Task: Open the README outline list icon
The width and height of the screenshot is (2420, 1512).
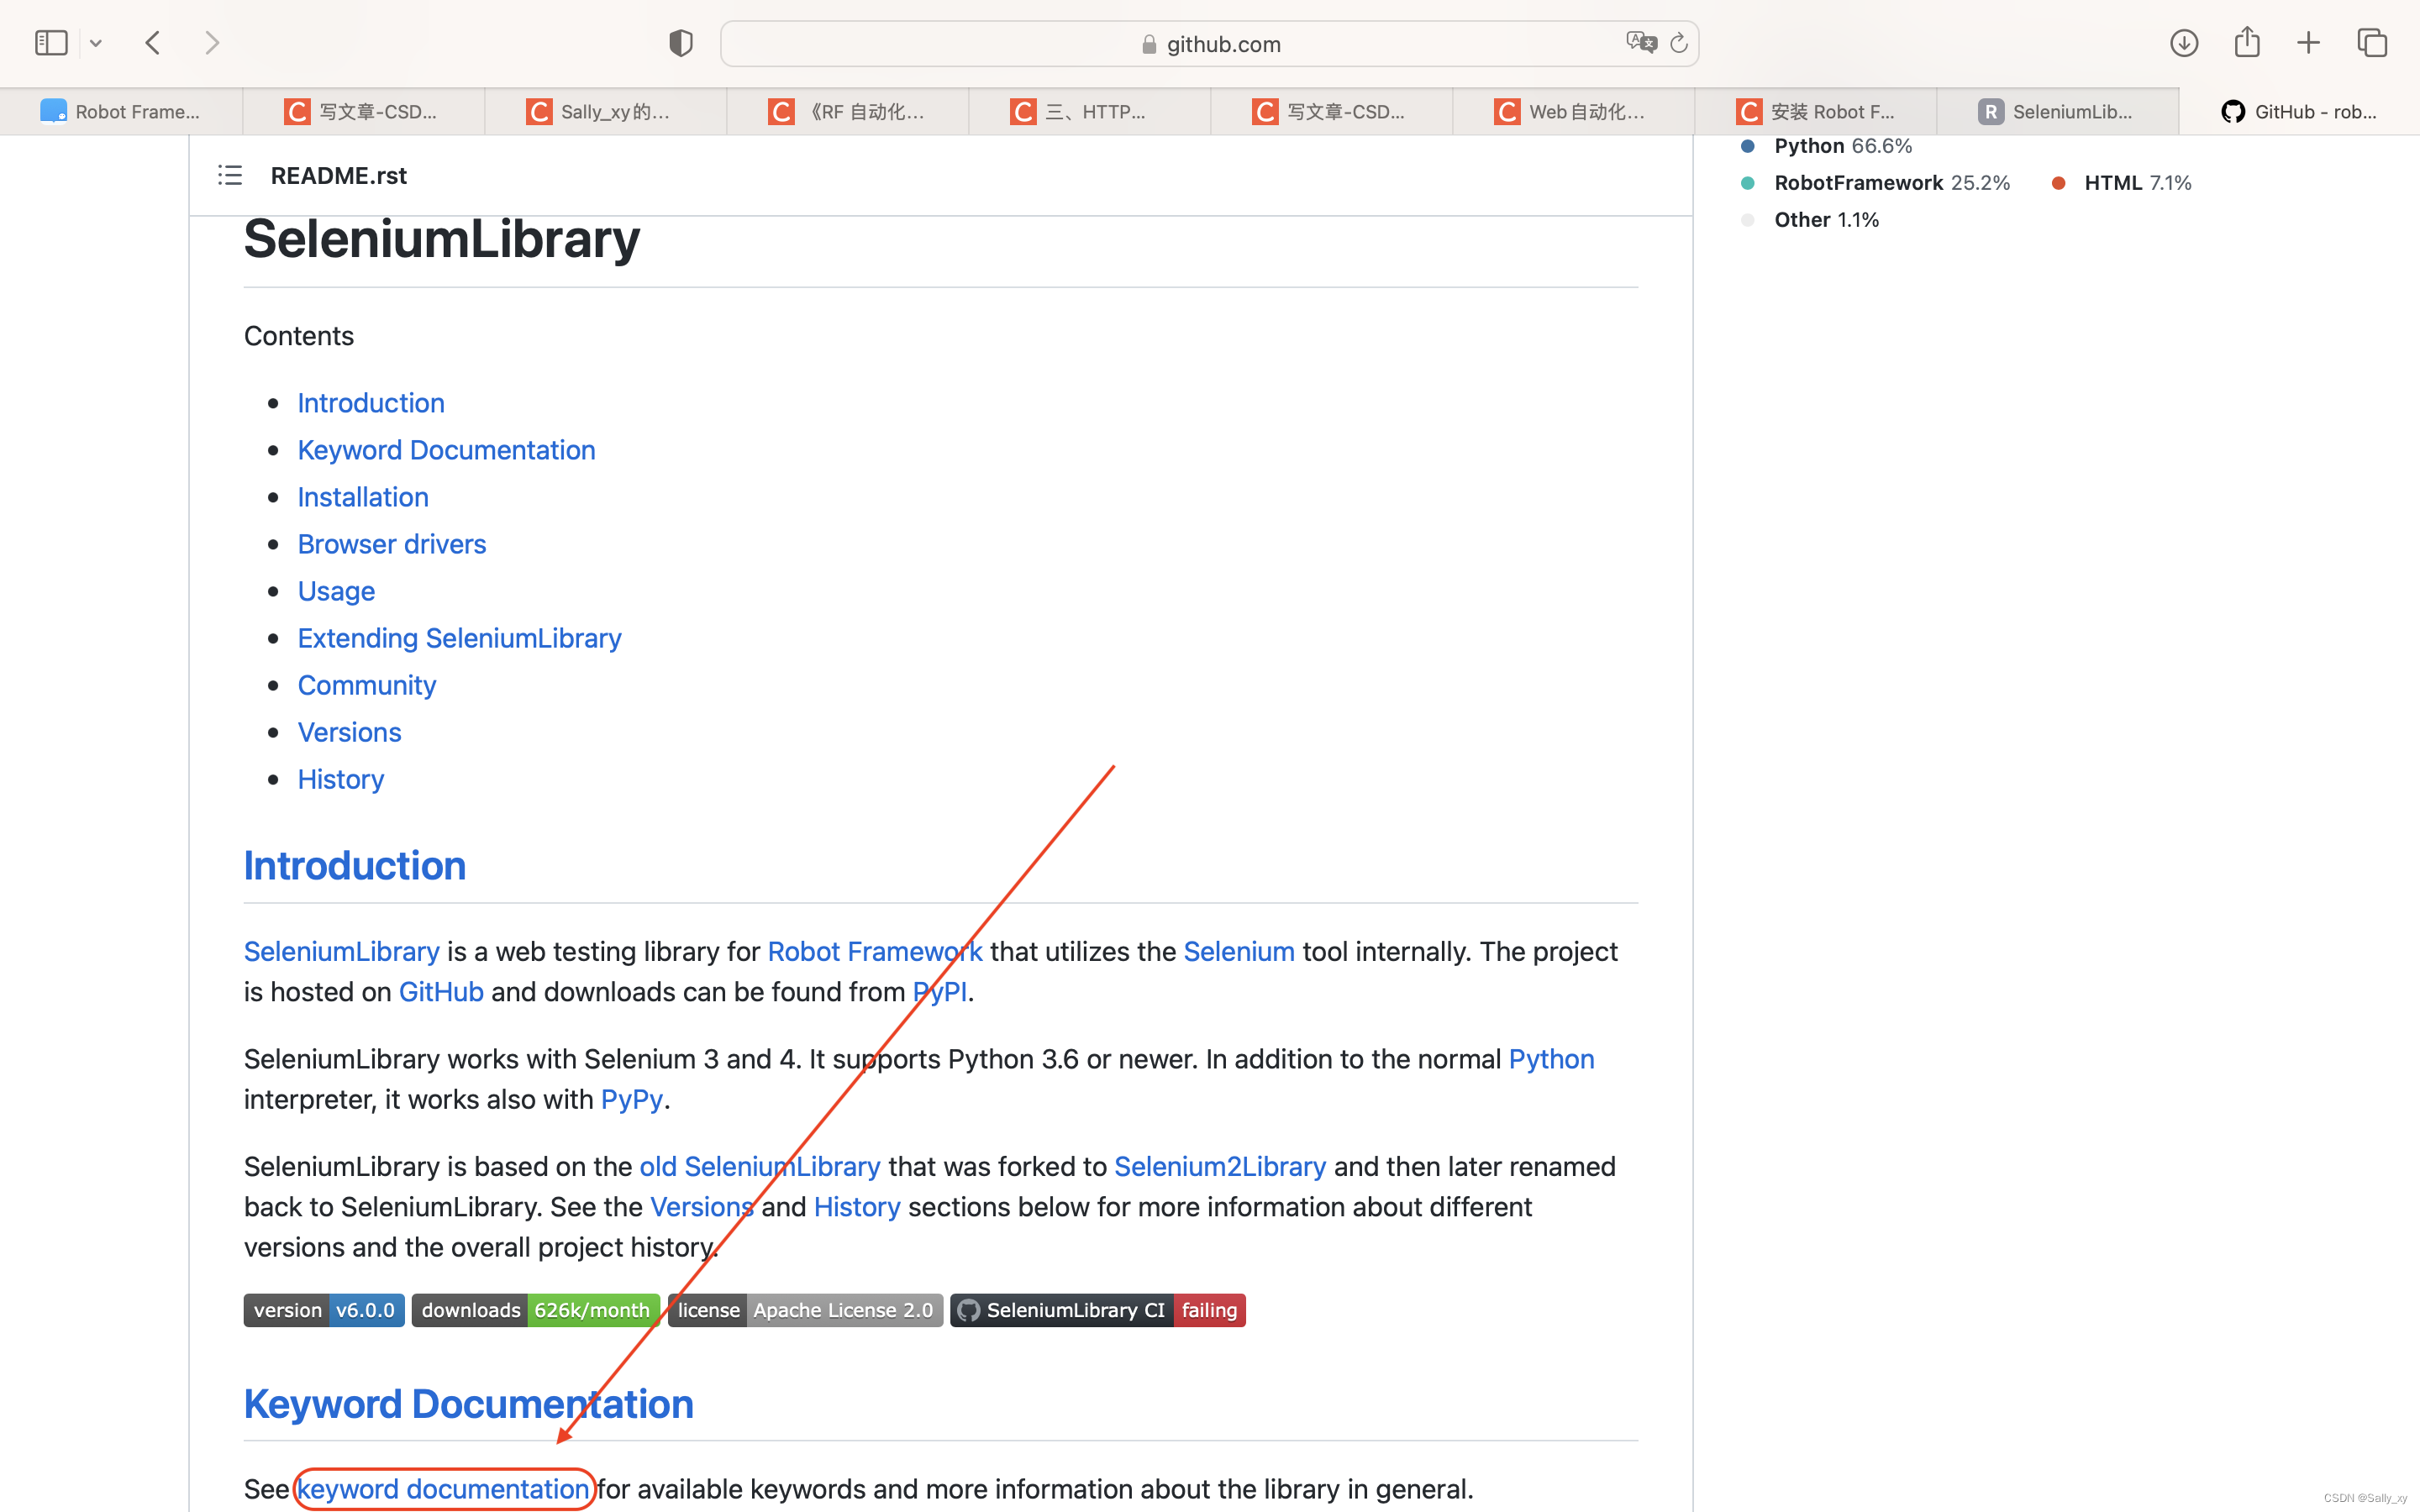Action: point(230,176)
